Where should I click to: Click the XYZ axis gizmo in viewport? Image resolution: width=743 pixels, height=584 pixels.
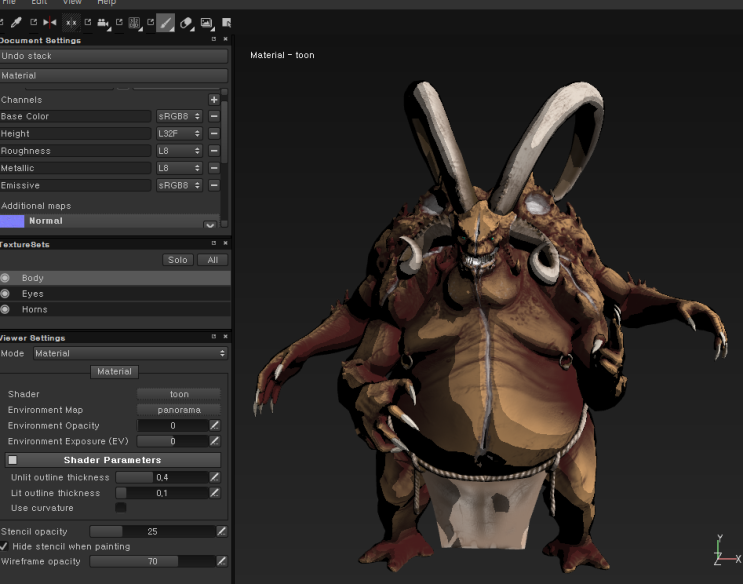click(726, 551)
